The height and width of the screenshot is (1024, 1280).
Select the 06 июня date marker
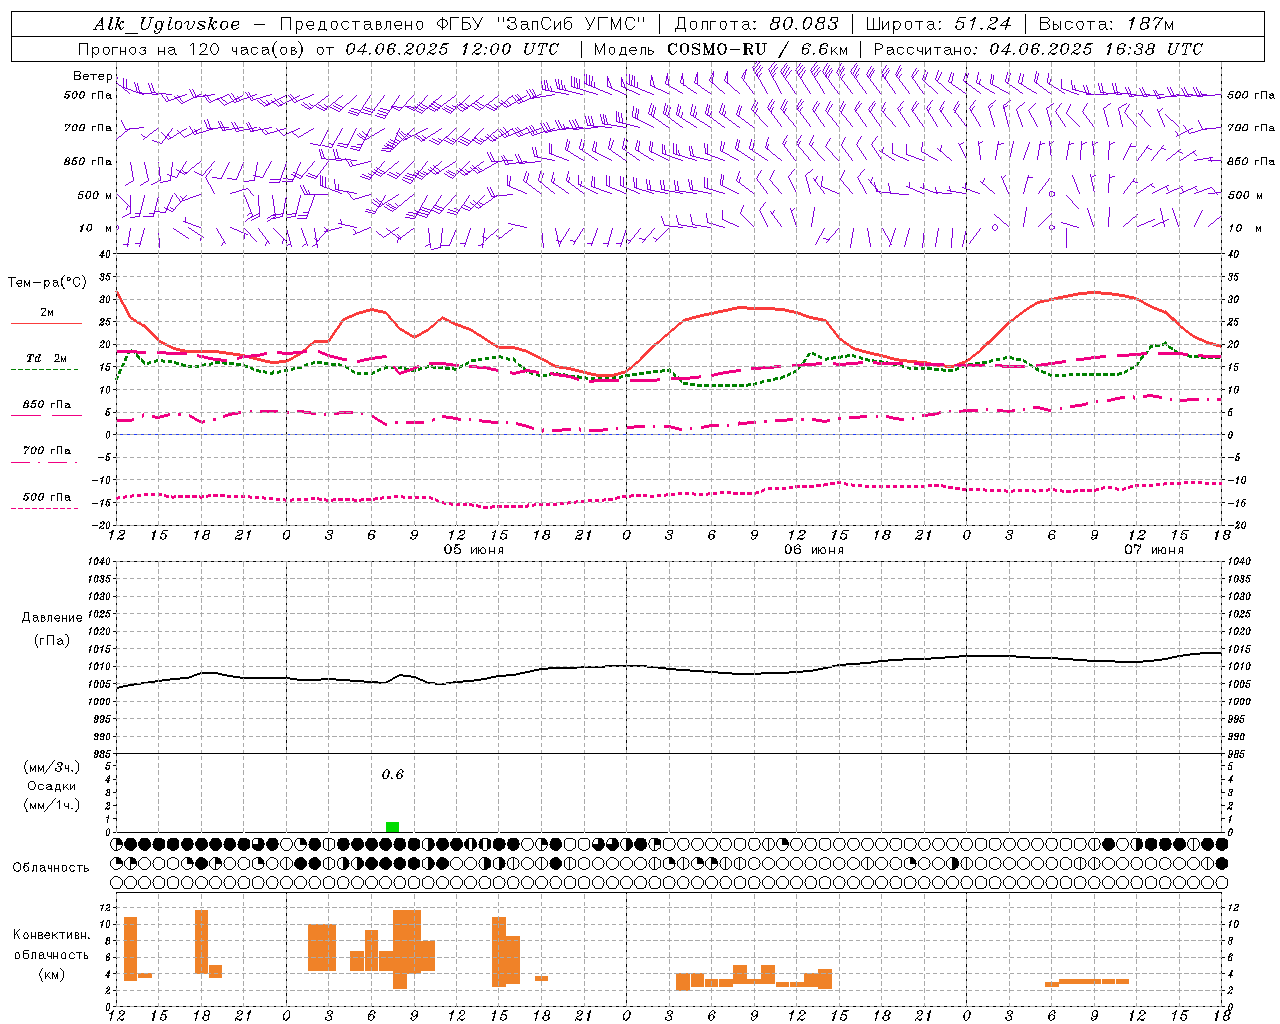pyautogui.click(x=813, y=550)
